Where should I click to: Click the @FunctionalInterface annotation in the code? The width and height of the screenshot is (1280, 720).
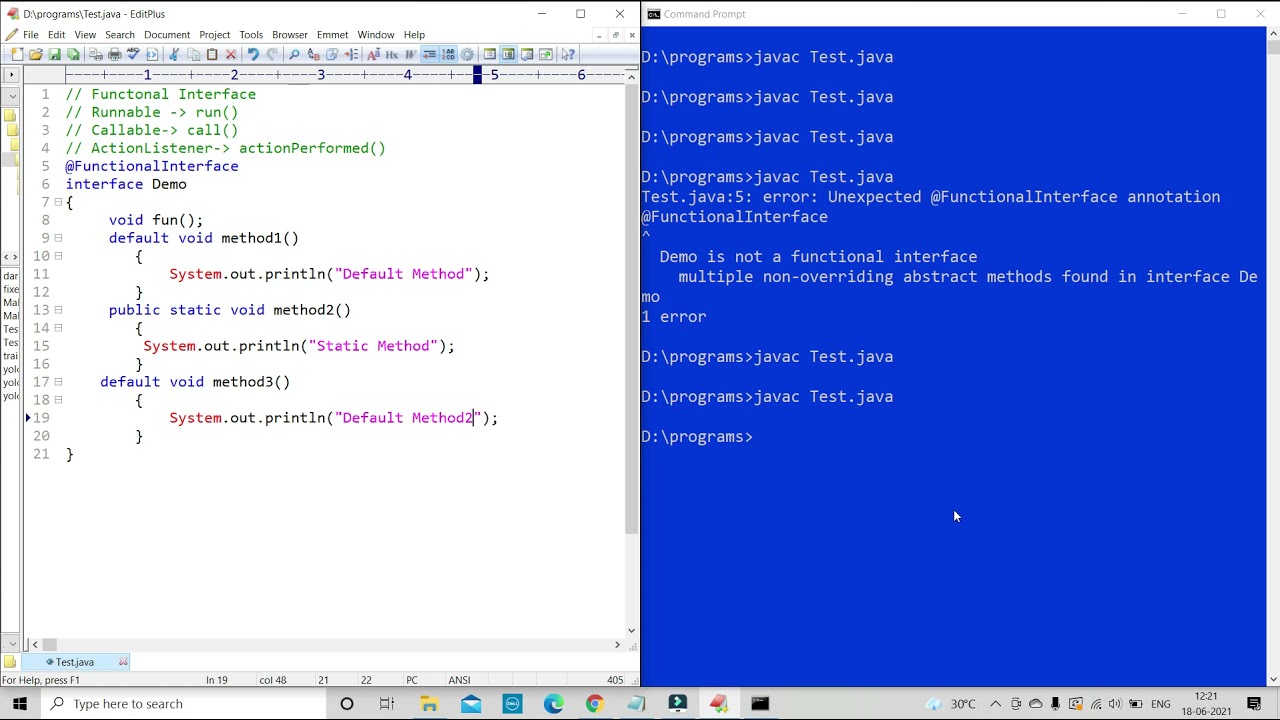152,166
